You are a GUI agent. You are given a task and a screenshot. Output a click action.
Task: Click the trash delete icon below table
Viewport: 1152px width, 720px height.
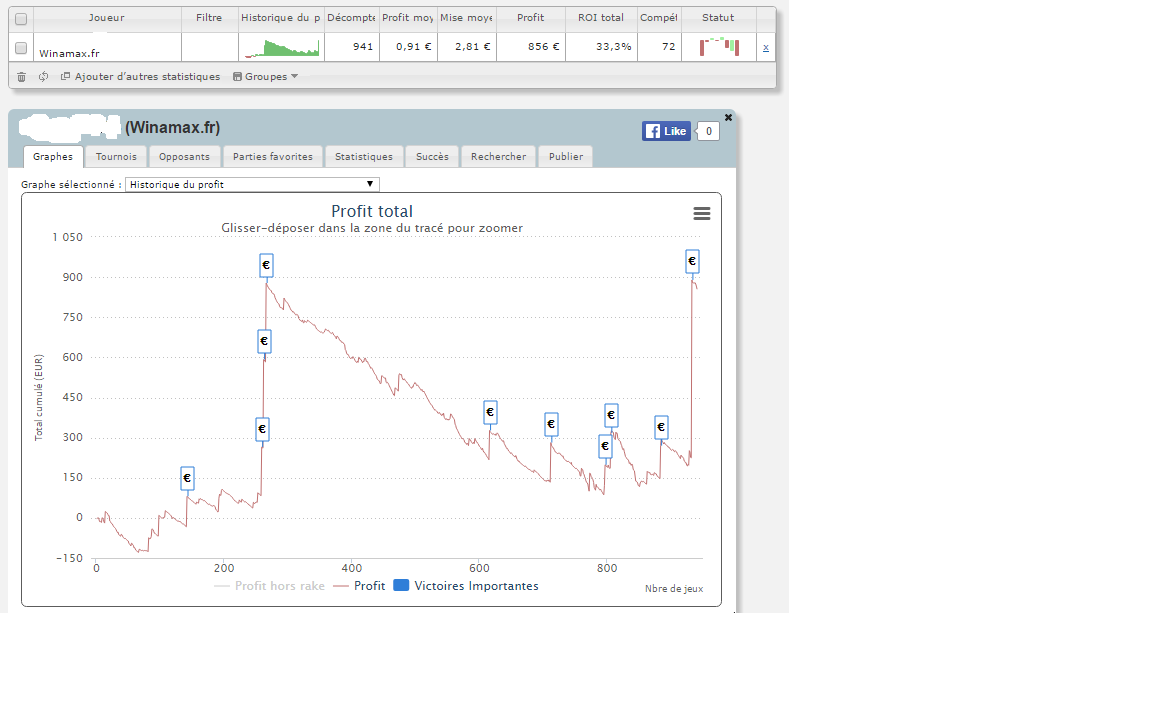[21, 76]
